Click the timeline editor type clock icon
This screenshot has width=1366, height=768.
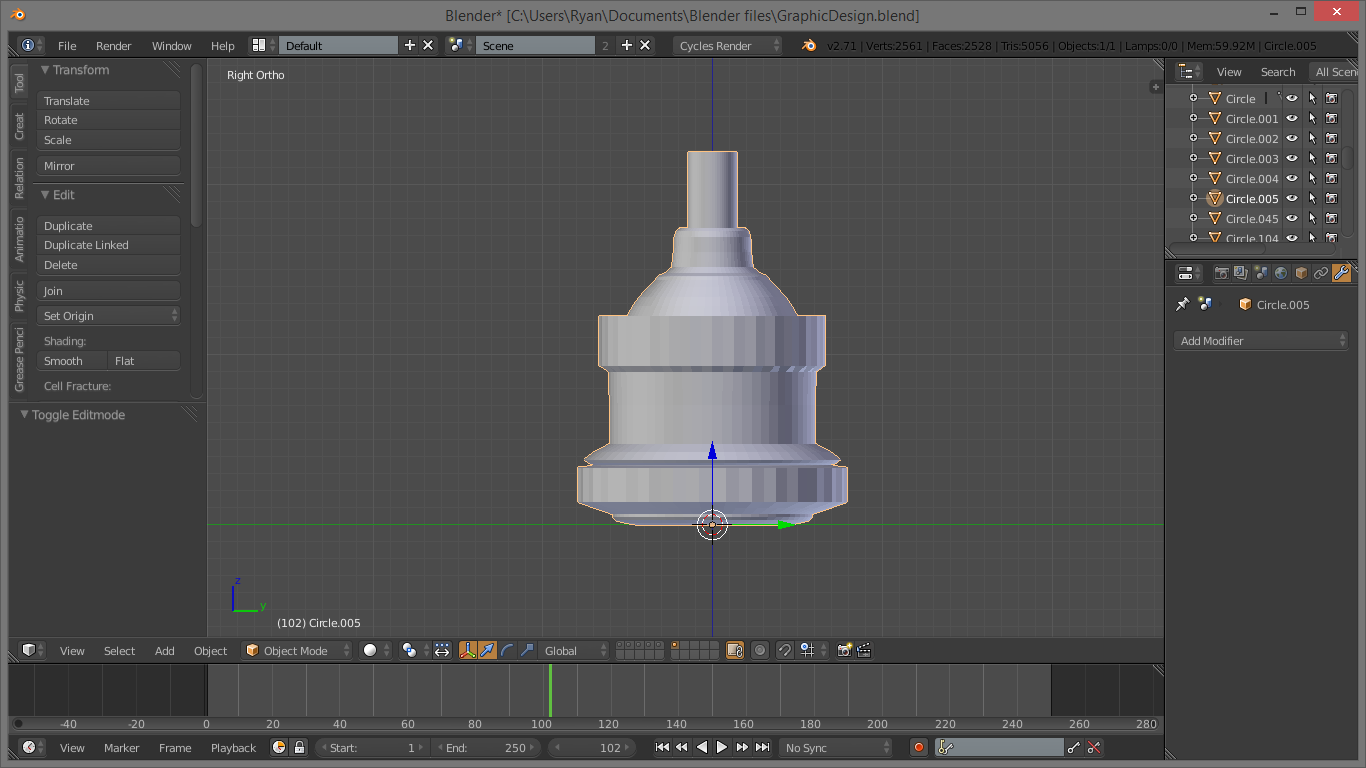[33, 747]
